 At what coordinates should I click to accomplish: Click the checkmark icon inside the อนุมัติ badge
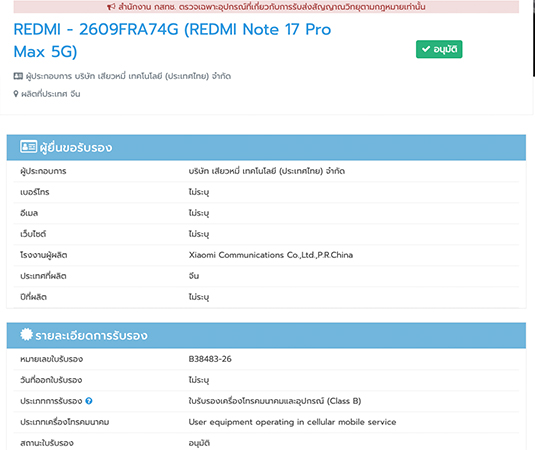point(426,49)
